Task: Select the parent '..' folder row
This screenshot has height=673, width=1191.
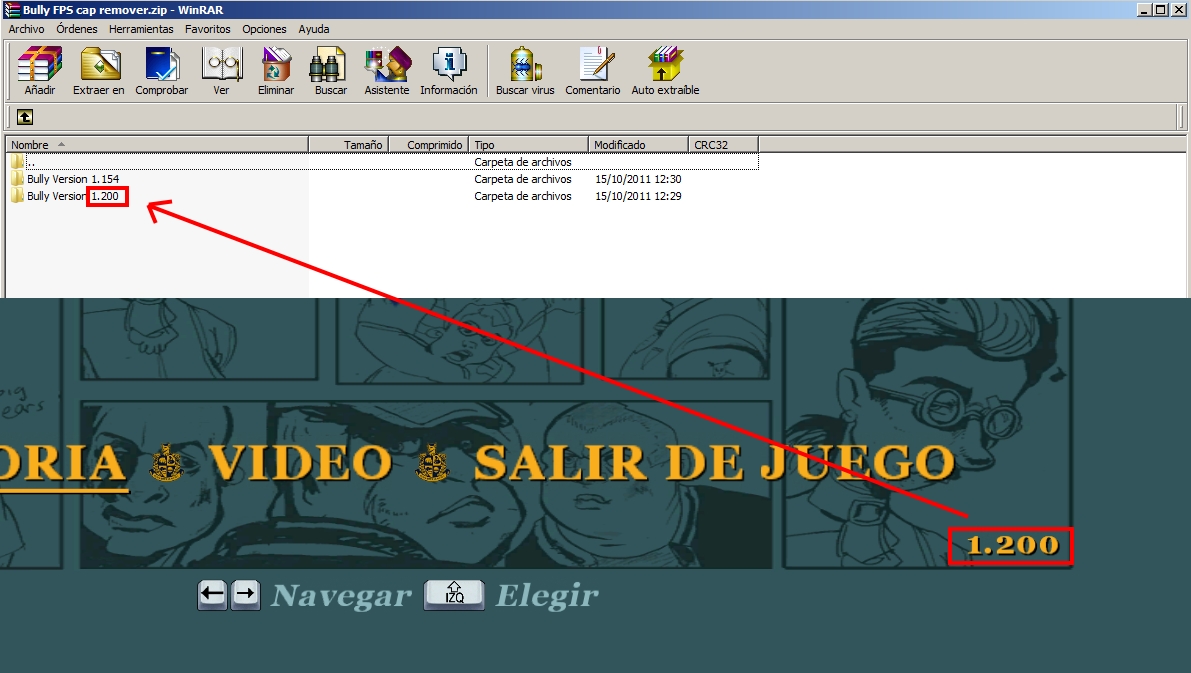Action: click(382, 162)
